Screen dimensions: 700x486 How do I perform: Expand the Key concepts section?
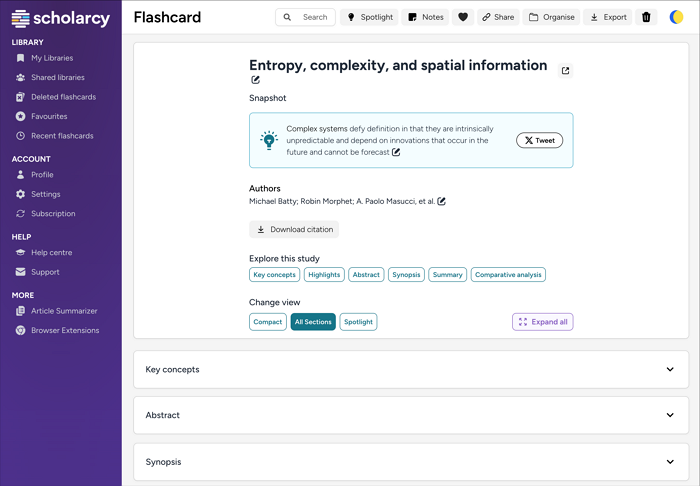(410, 369)
